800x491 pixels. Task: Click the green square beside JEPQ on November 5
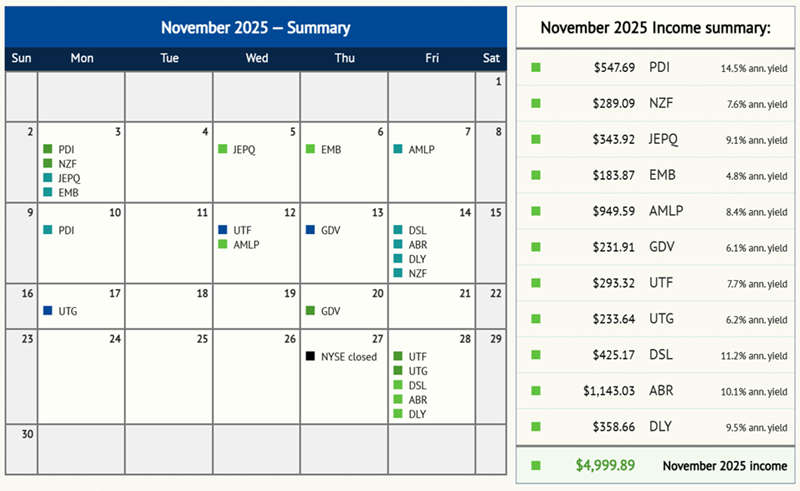[x=223, y=149]
